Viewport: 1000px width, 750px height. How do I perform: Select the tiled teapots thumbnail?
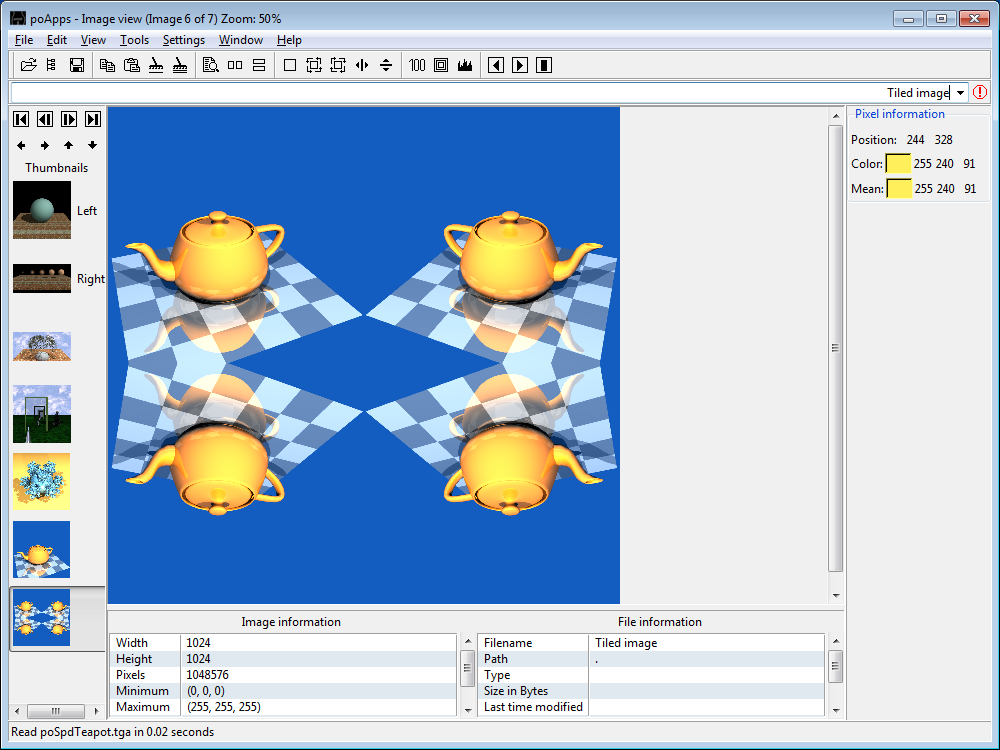(x=41, y=617)
